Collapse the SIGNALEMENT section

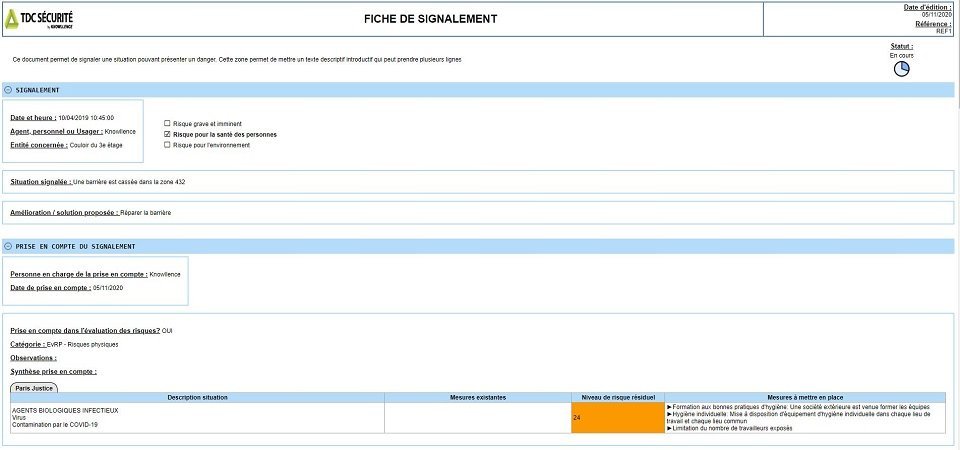(x=8, y=90)
